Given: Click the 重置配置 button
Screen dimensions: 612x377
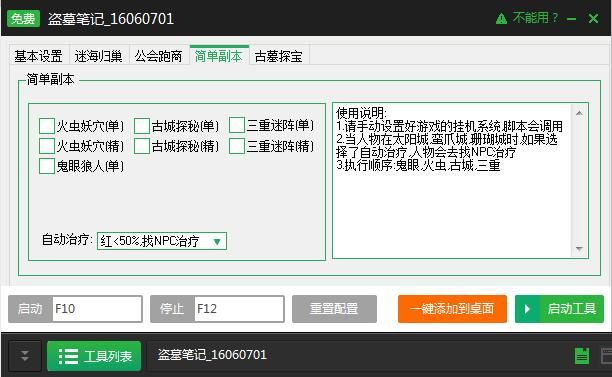Looking at the screenshot, I should tap(334, 309).
